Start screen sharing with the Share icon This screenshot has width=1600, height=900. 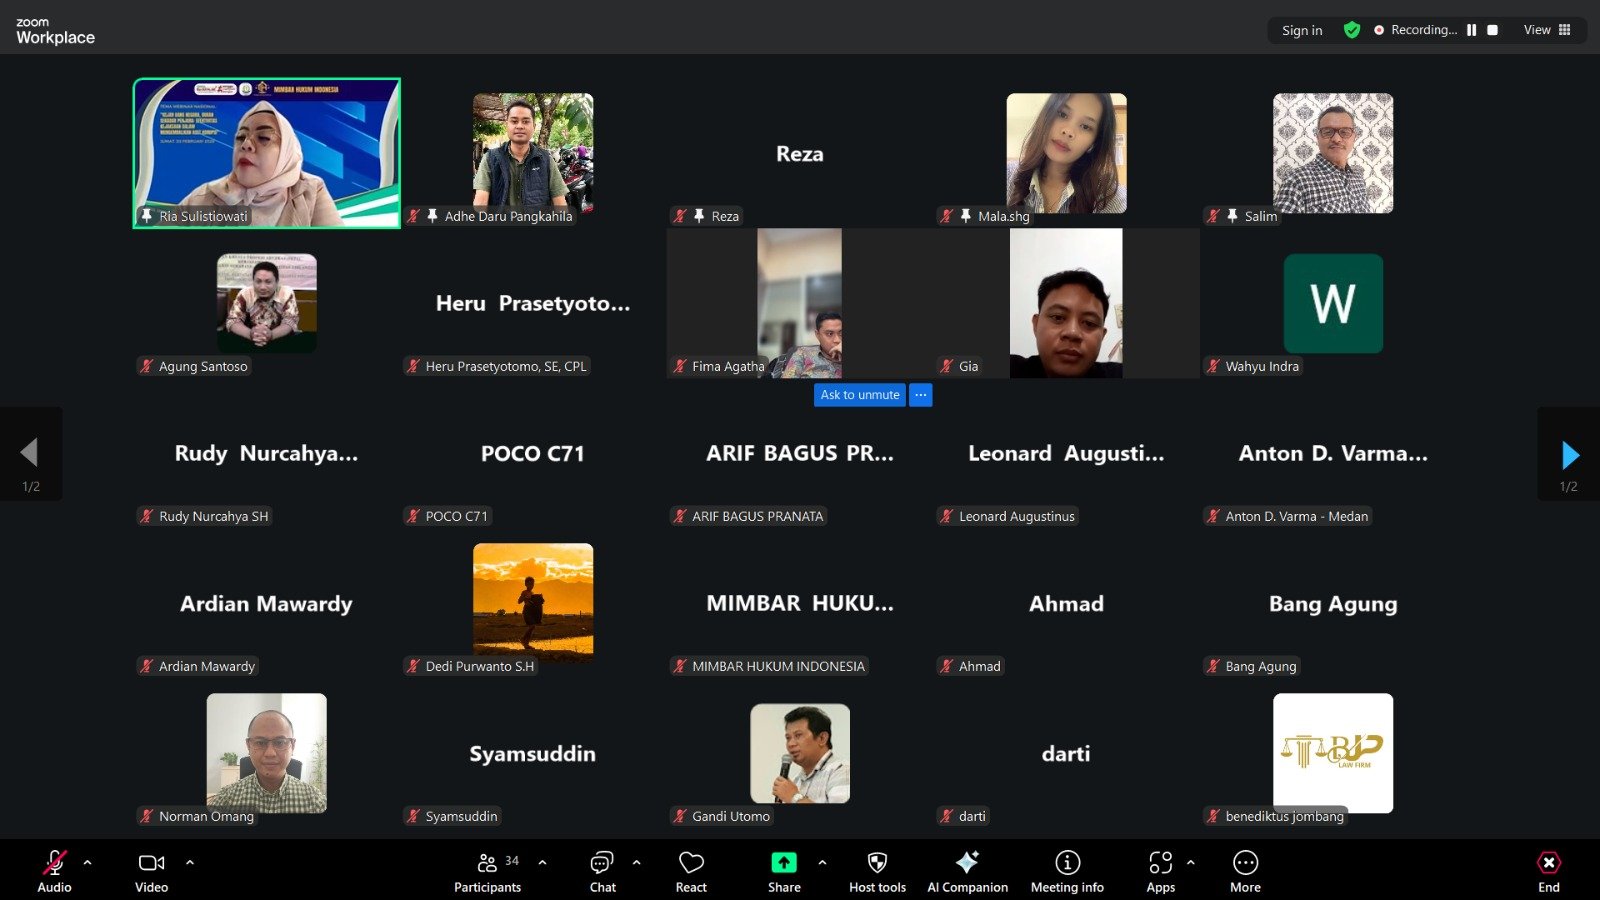782,861
